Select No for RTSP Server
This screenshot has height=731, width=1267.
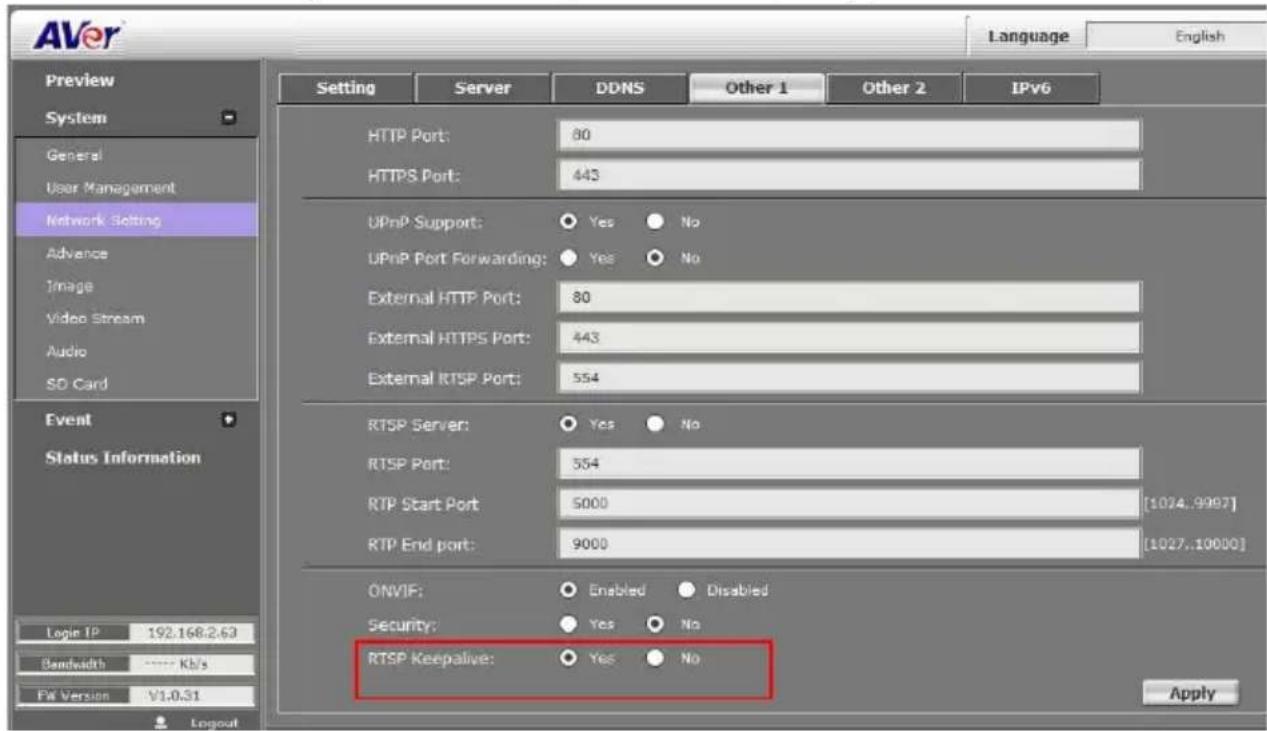point(656,424)
